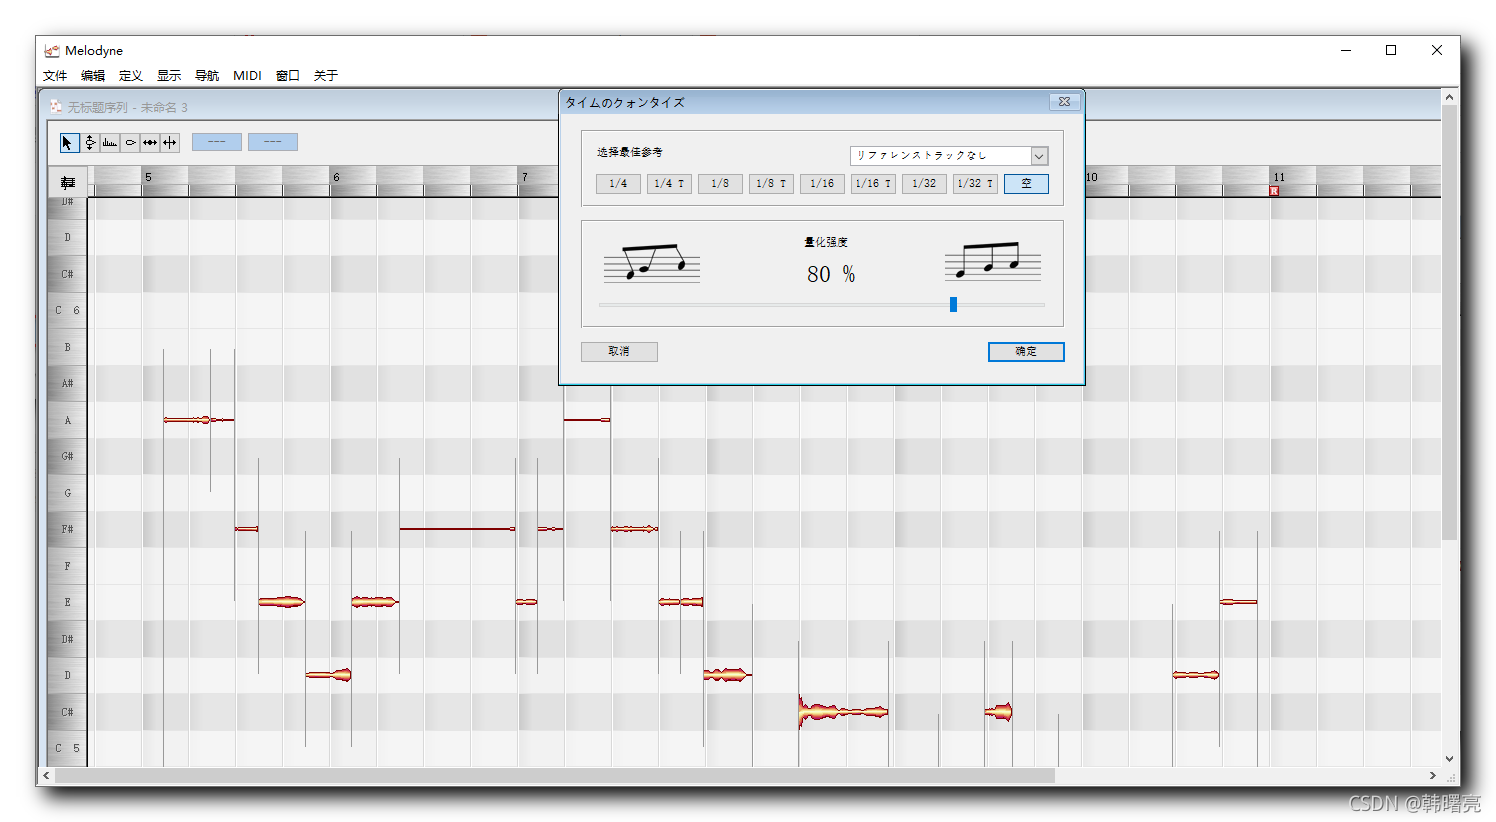This screenshot has width=1496, height=822.
Task: Open the 关于 menu
Action: (326, 76)
